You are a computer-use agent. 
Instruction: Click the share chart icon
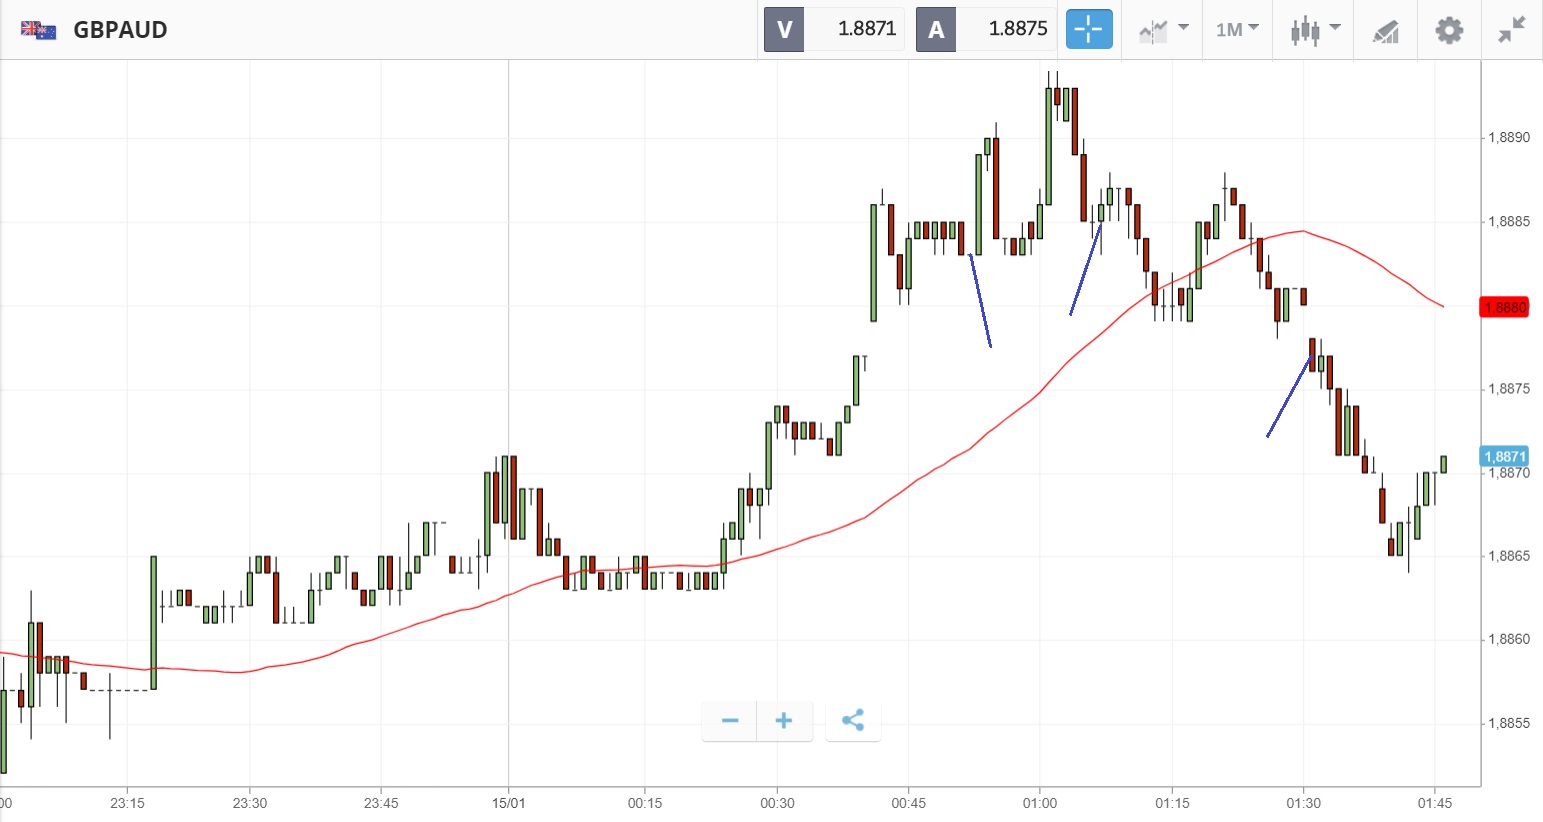click(x=853, y=721)
